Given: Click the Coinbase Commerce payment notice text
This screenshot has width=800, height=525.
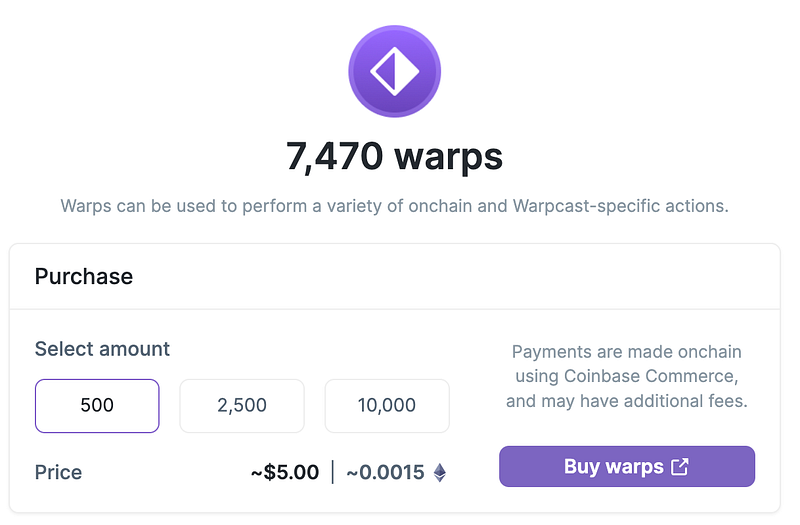Looking at the screenshot, I should point(627,376).
